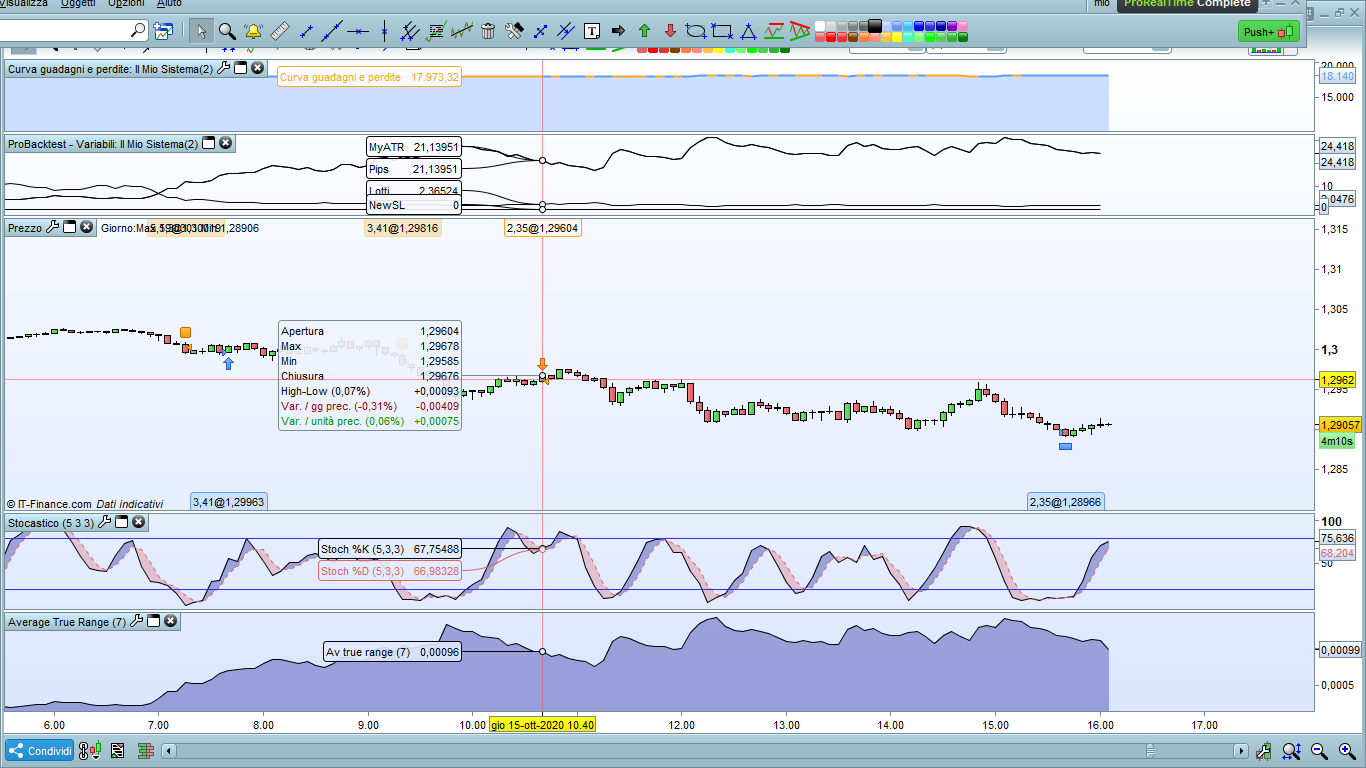This screenshot has height=768, width=1366.
Task: Click the orange sell arrow marker on chart
Action: click(543, 365)
